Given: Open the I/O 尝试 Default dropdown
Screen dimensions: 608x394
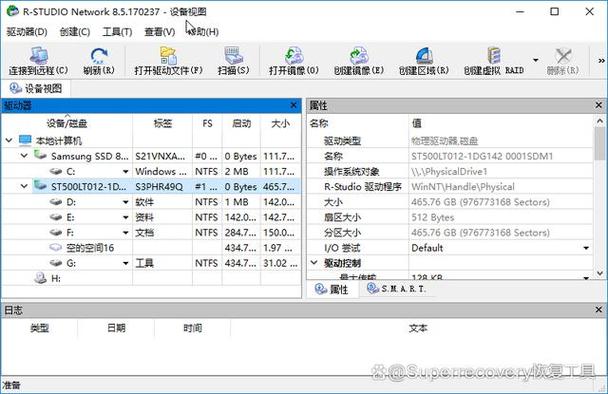Looking at the screenshot, I should (586, 248).
